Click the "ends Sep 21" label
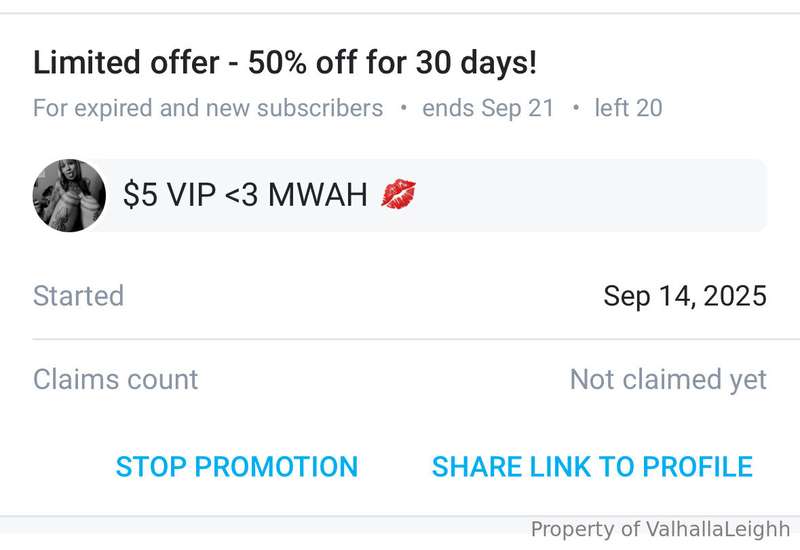 [488, 108]
